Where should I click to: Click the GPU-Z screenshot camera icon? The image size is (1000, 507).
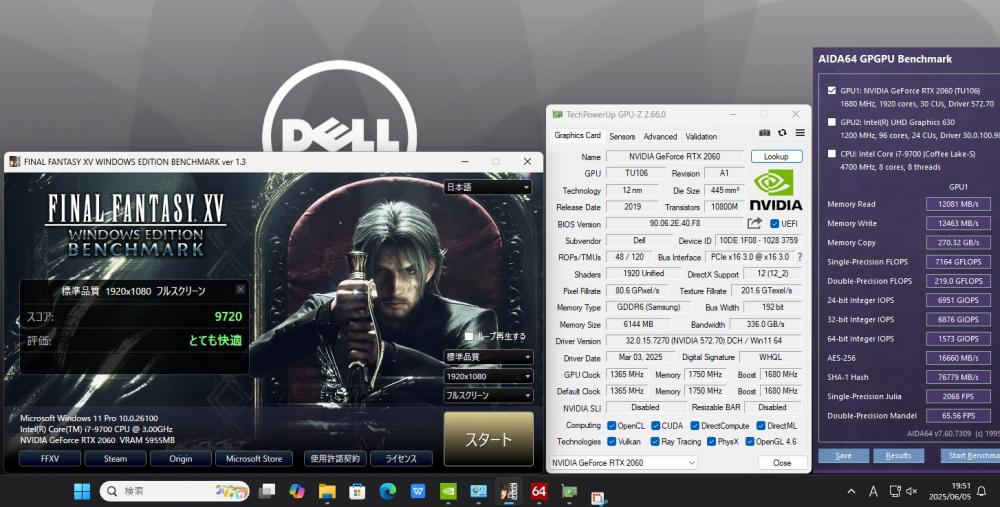pyautogui.click(x=765, y=133)
